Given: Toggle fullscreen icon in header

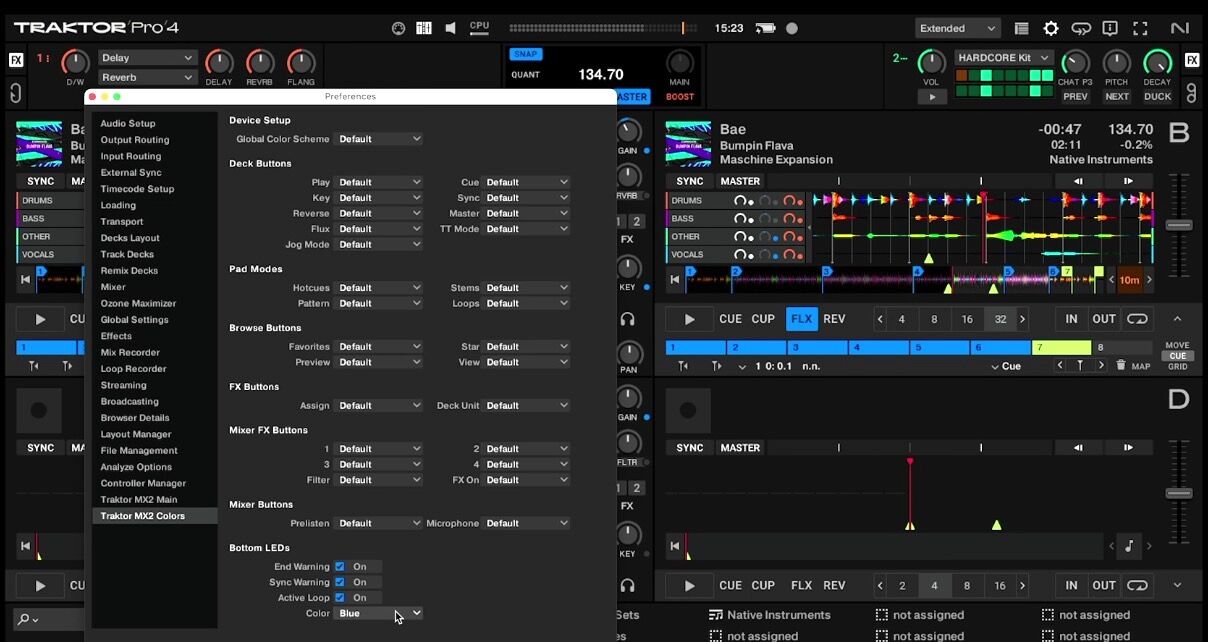Looking at the screenshot, I should (1140, 28).
